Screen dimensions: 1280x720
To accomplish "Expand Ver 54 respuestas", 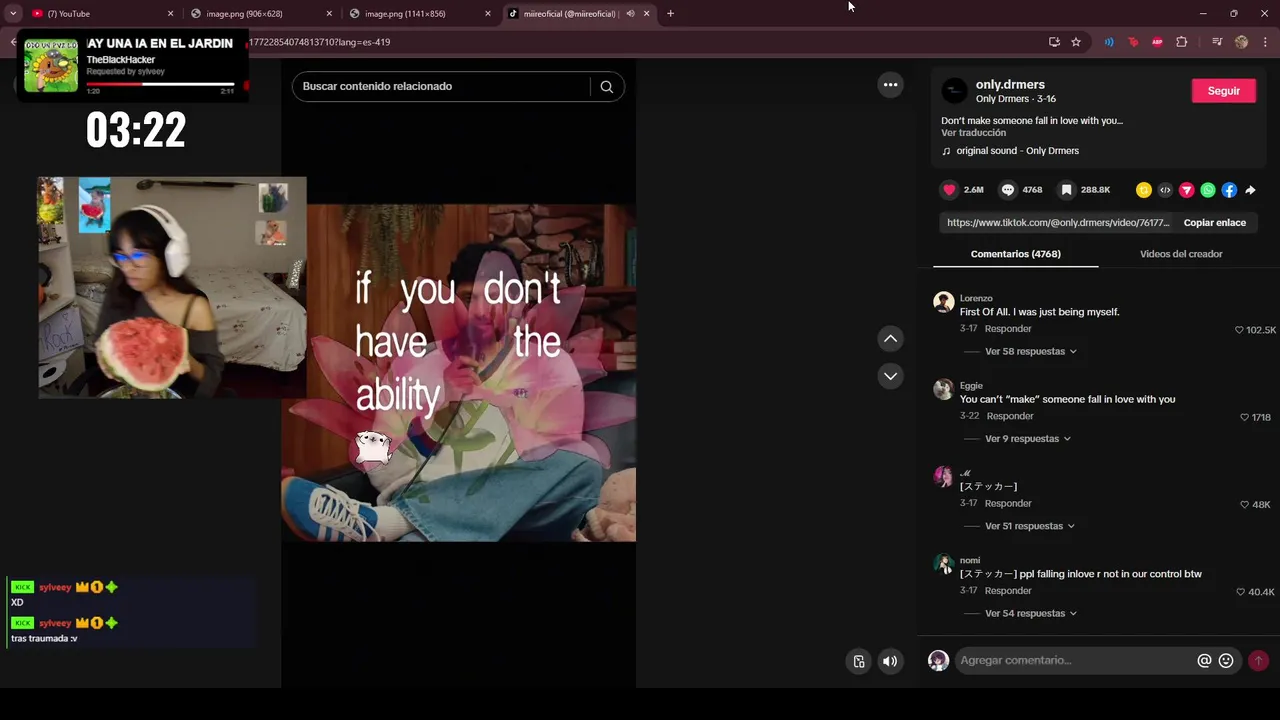I will pyautogui.click(x=1030, y=614).
